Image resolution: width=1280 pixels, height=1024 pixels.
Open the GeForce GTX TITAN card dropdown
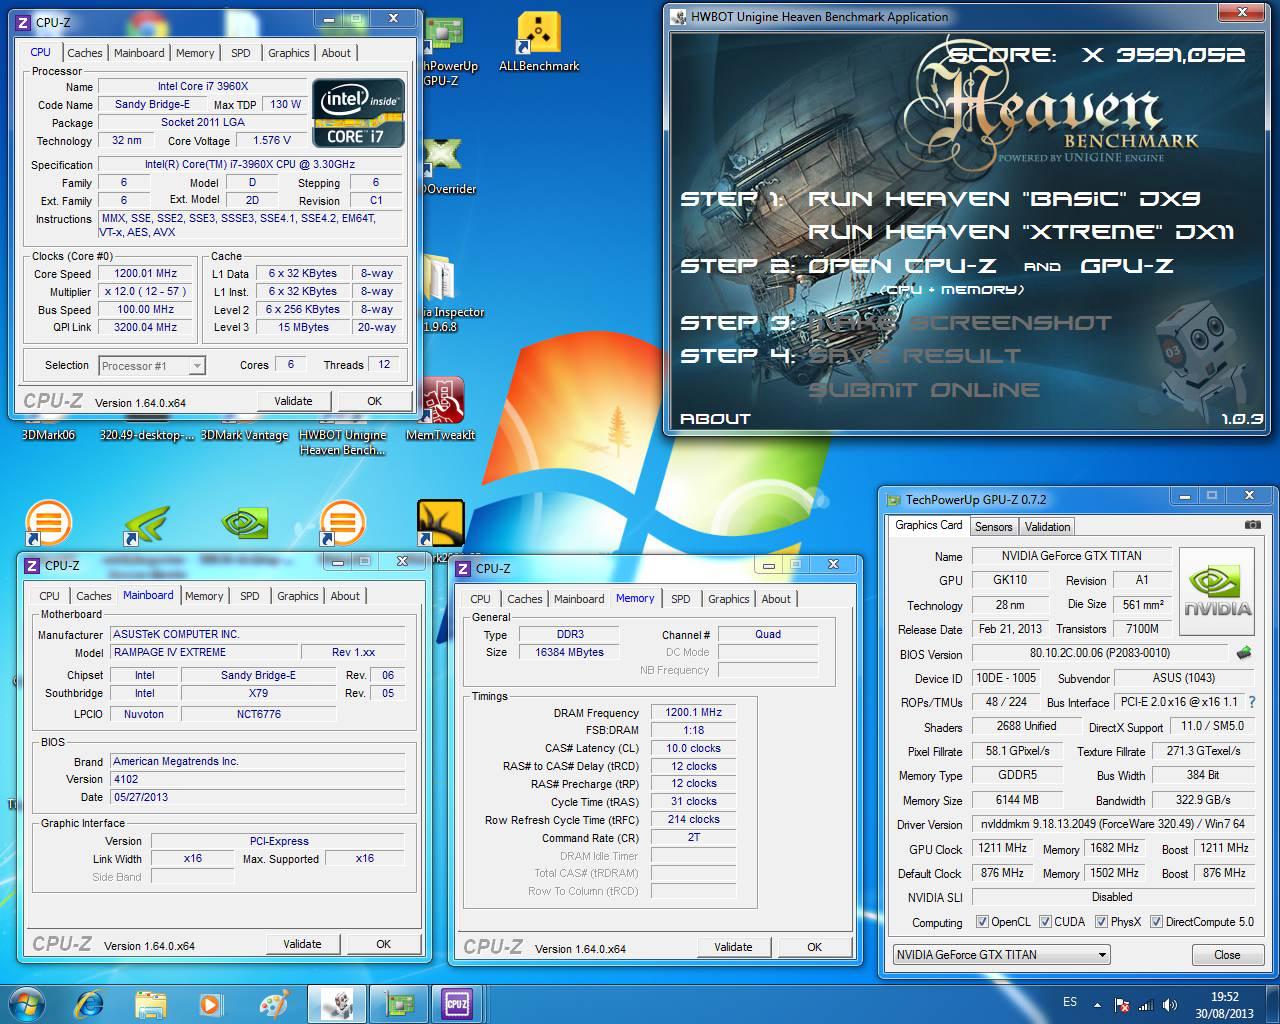1001,955
